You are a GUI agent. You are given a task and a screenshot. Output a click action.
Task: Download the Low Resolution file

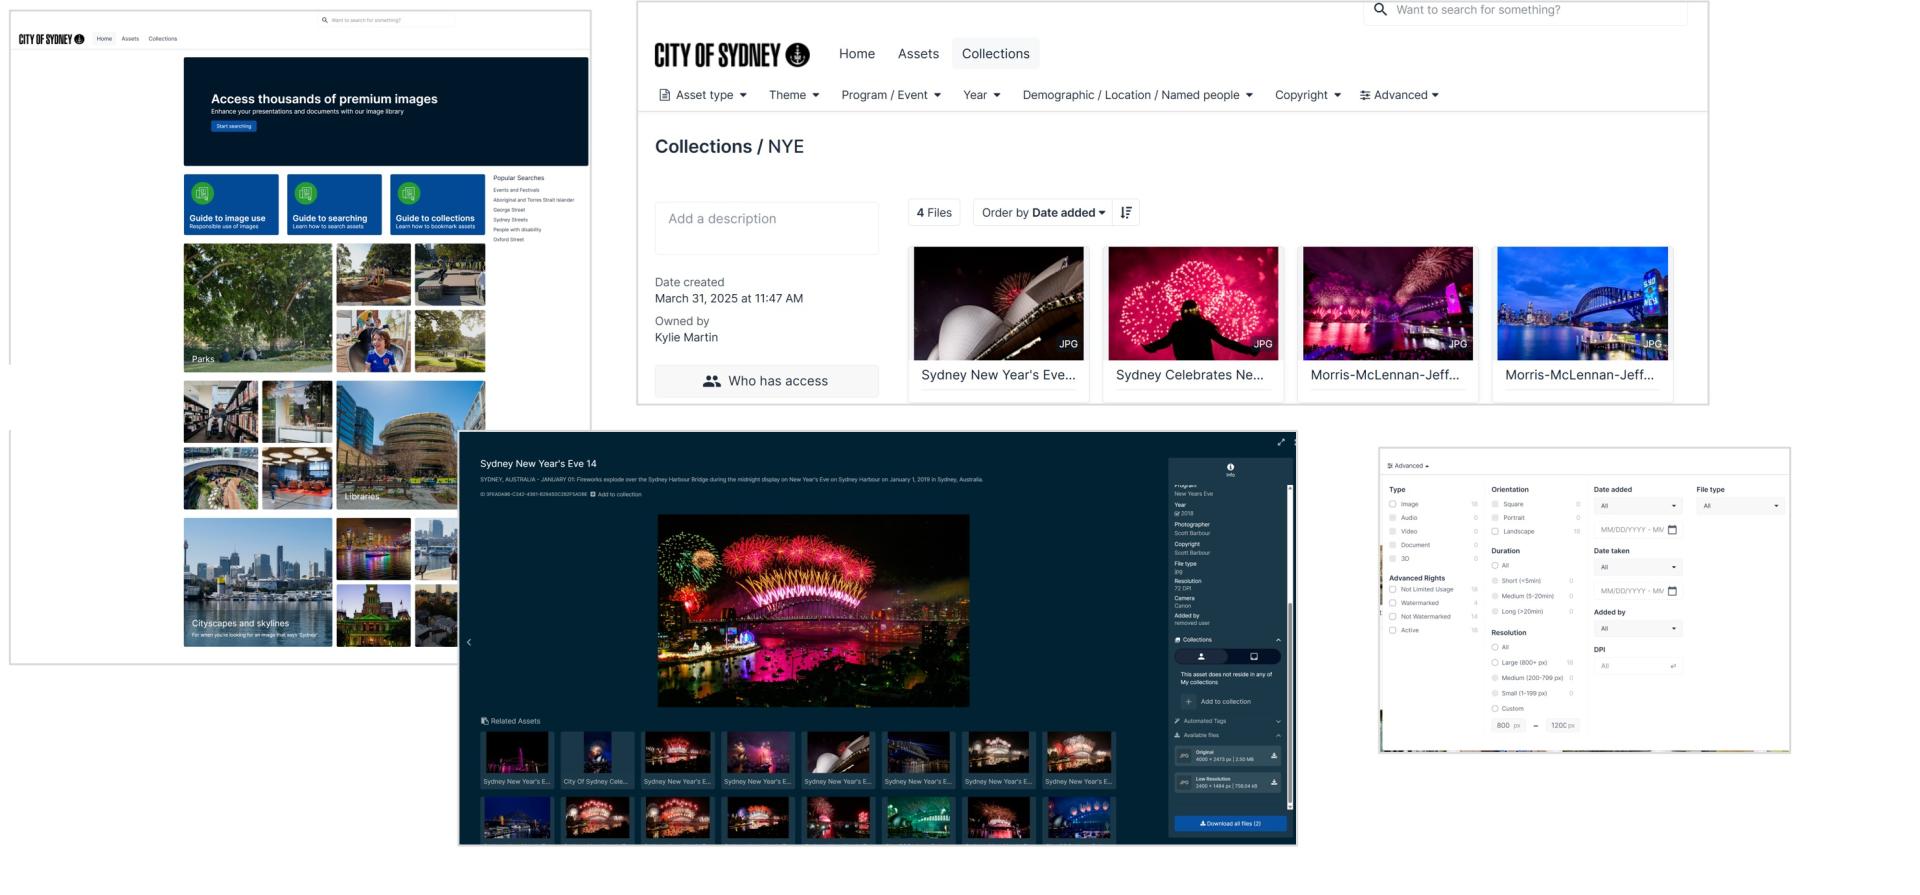[1273, 782]
